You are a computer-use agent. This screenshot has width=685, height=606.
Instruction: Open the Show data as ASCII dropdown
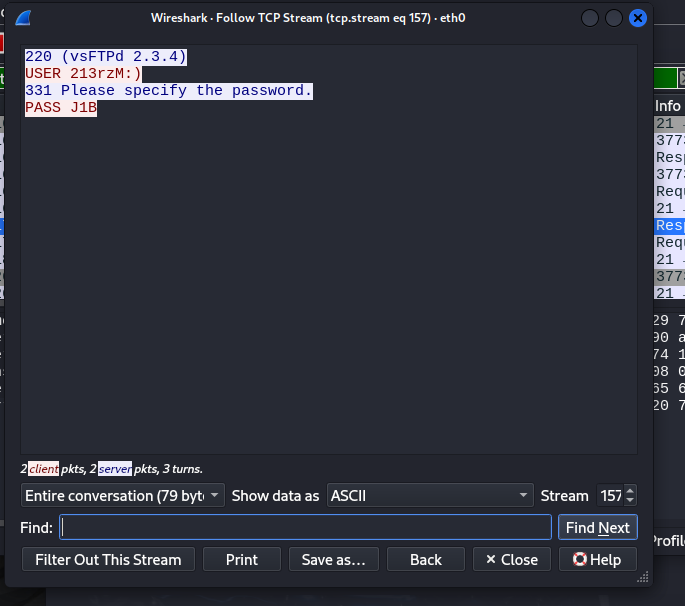(x=430, y=495)
